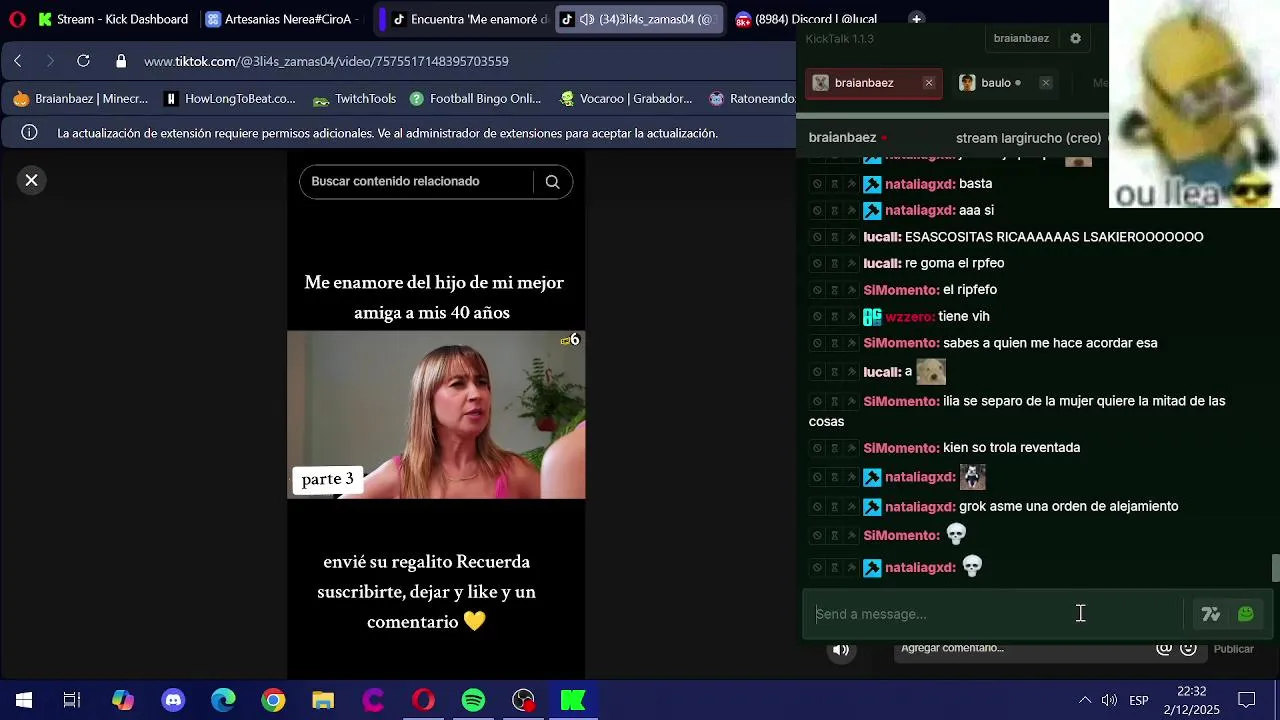Viewport: 1280px width, 720px height.
Task: Open File Explorer from the taskbar
Action: 323,700
